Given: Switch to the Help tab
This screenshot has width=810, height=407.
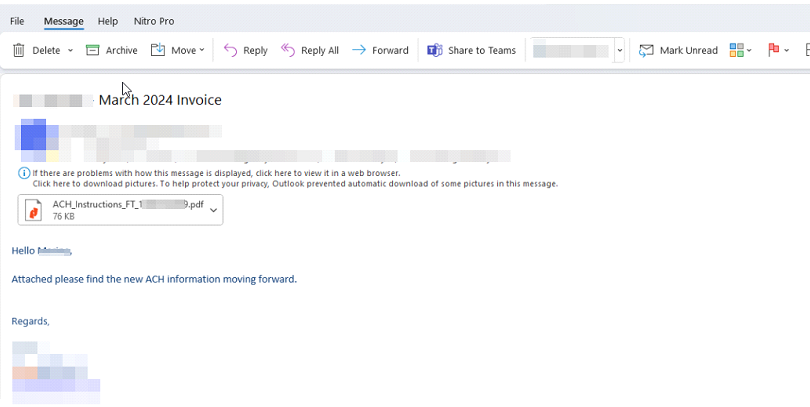Looking at the screenshot, I should [x=108, y=21].
